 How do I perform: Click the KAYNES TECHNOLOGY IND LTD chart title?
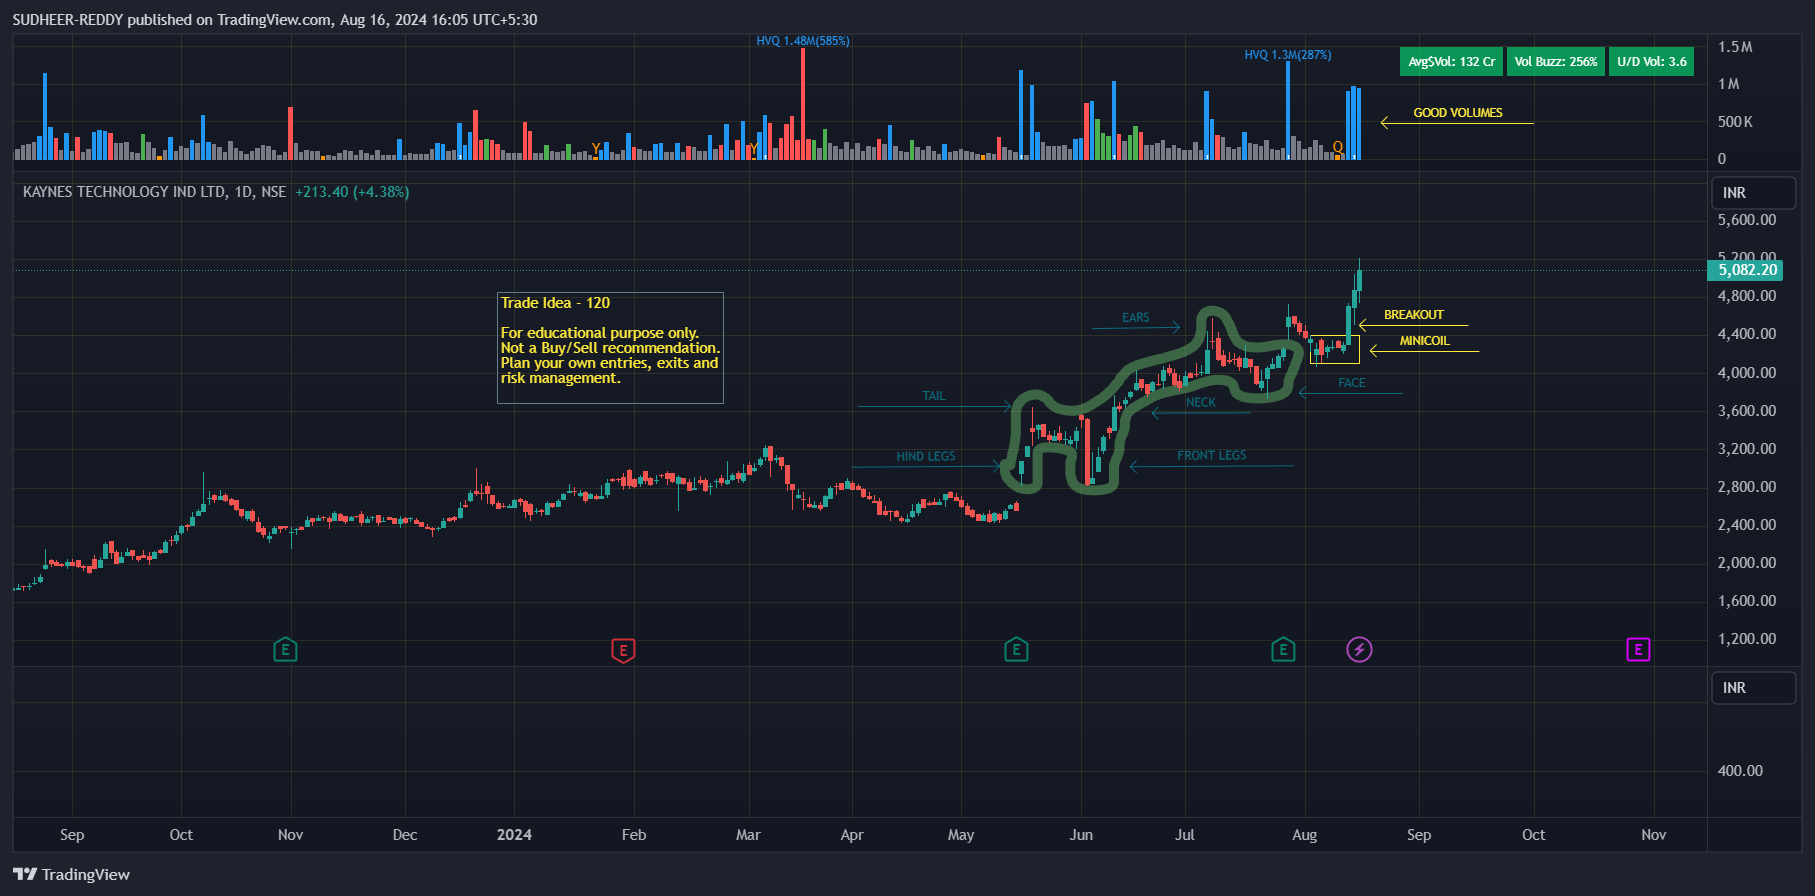click(154, 192)
